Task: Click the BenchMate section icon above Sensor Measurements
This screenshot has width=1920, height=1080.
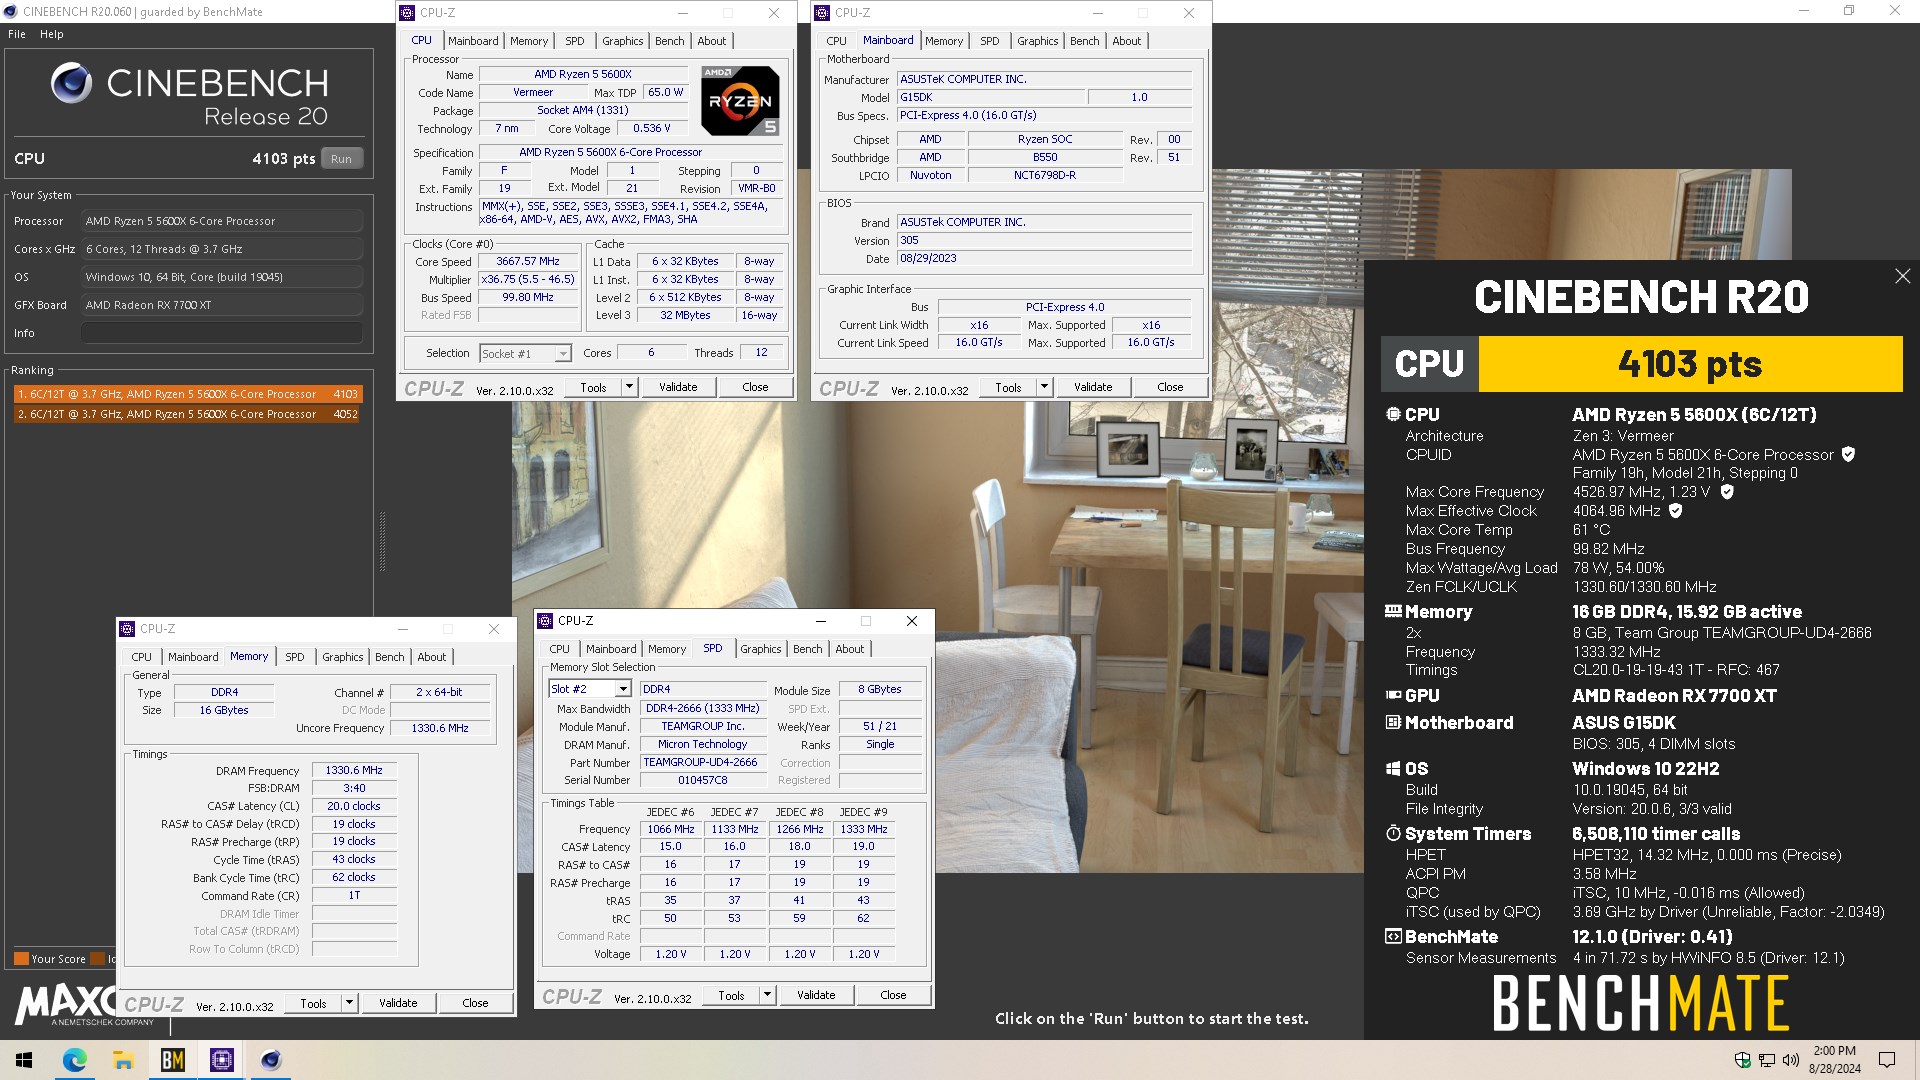Action: pos(1393,936)
